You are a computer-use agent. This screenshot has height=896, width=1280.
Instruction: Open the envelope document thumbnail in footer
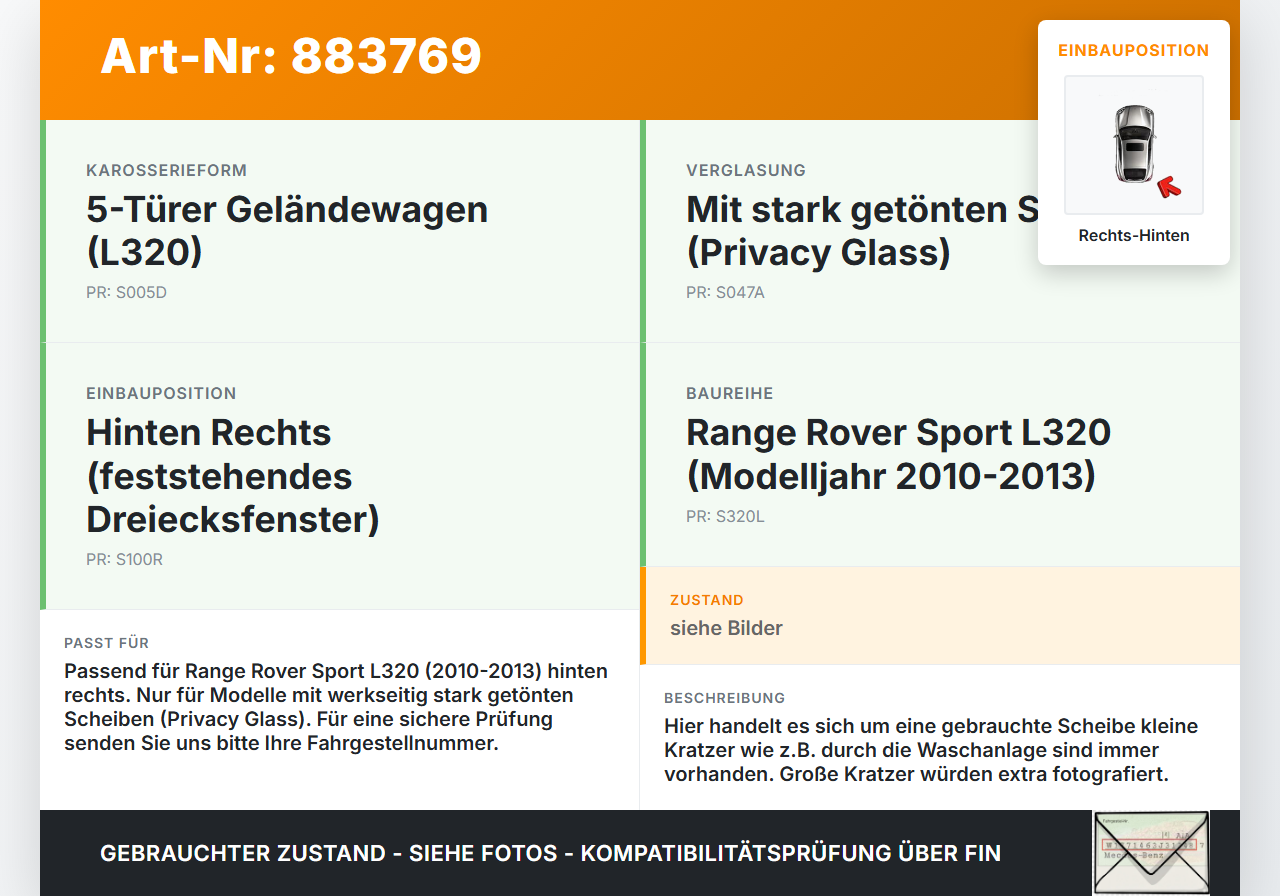tap(1151, 853)
